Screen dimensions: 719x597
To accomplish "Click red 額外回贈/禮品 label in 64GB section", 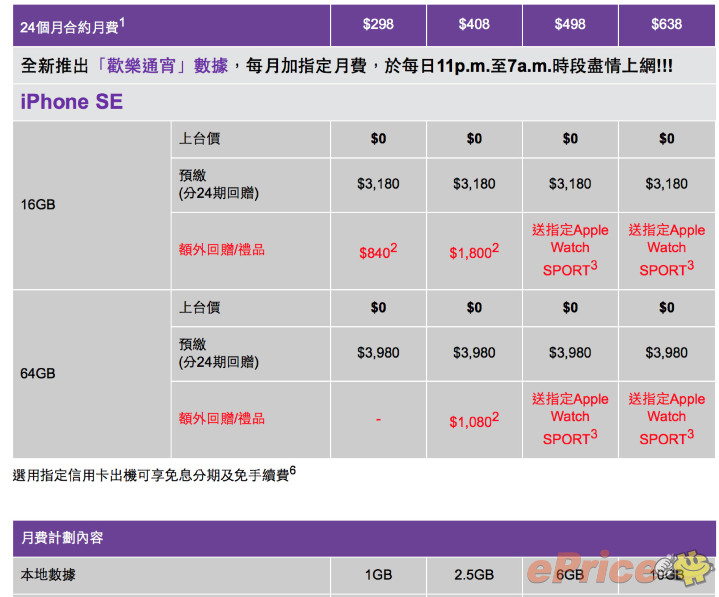I will click(x=221, y=419).
